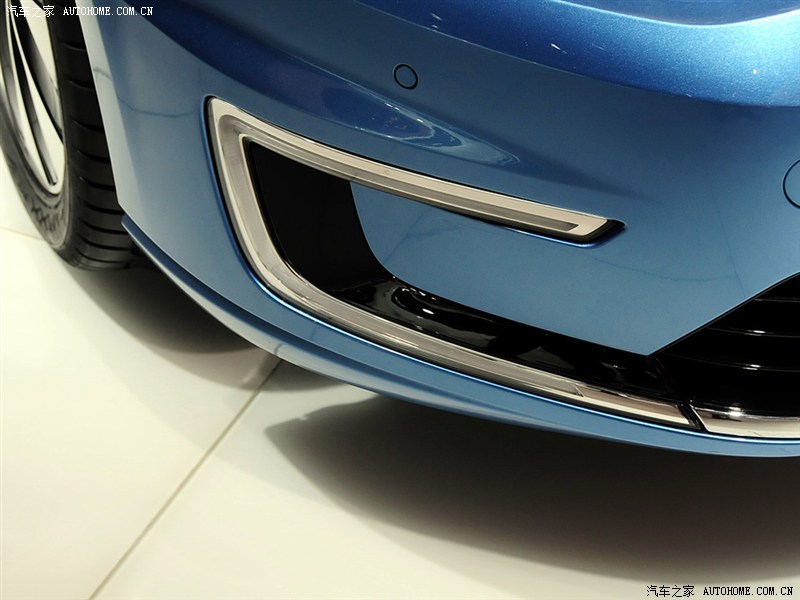The width and height of the screenshot is (800, 600).
Task: Click the AUTOHOME.COM.CN watermark at bottom-right
Action: 747,590
